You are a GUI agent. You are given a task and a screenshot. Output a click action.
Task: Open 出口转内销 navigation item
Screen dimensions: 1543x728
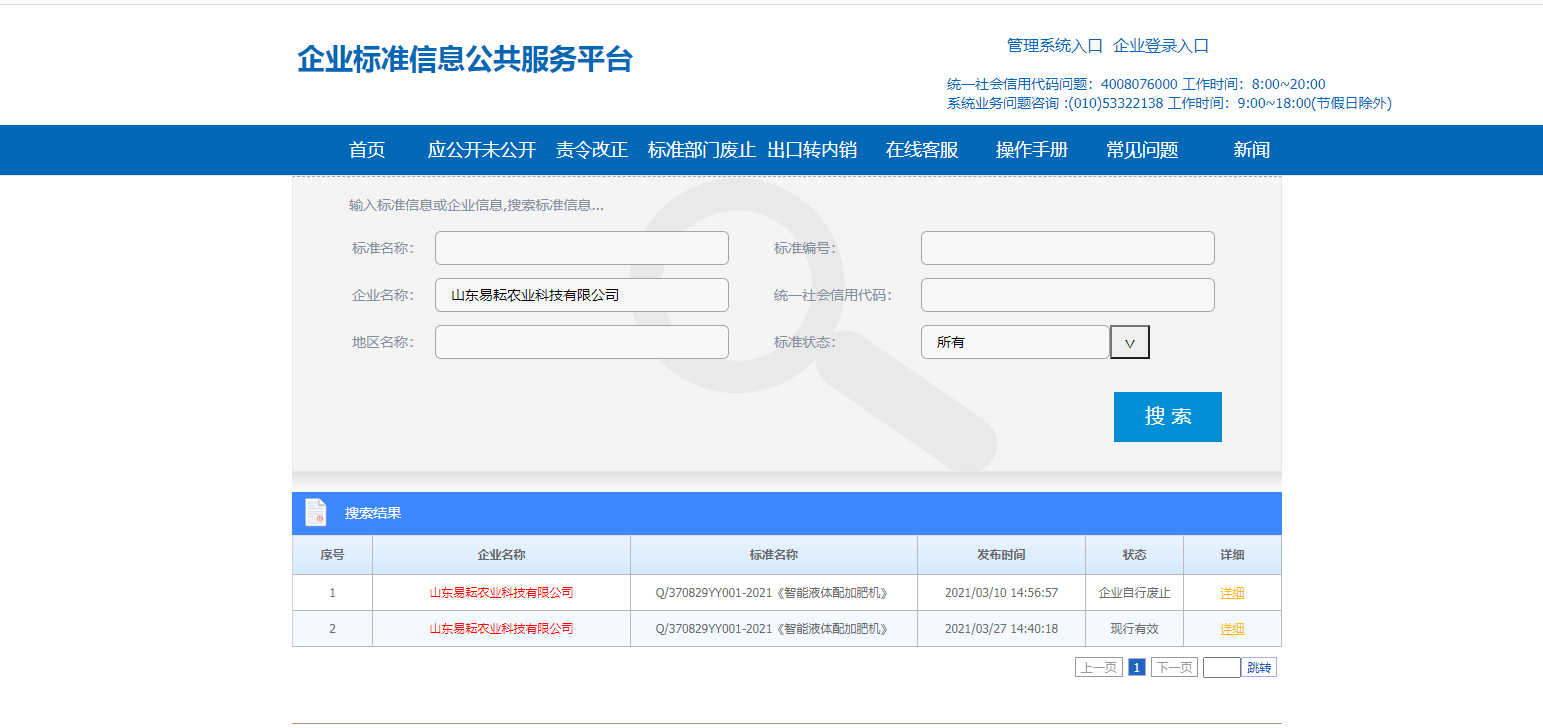click(x=812, y=150)
